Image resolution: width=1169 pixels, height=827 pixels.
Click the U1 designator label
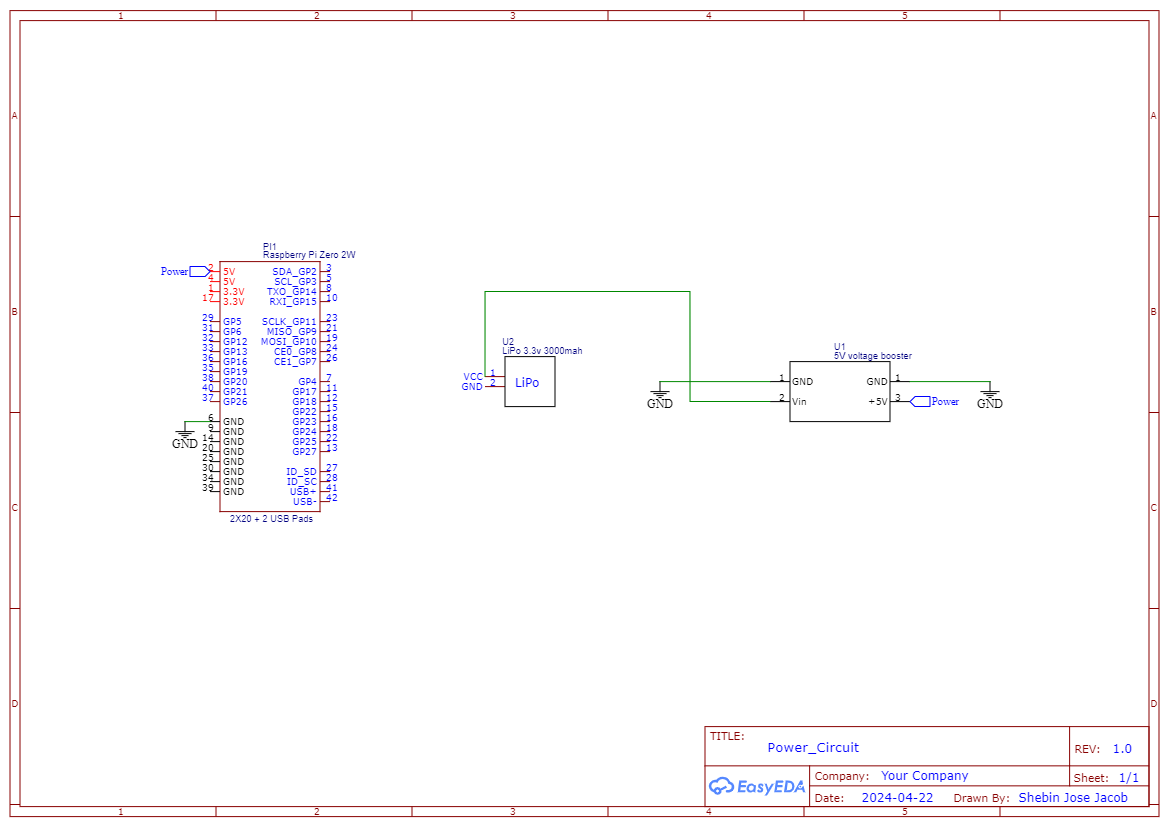839,347
